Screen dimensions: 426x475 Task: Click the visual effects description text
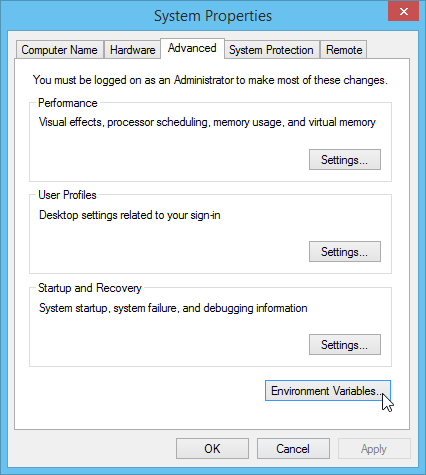coord(207,122)
